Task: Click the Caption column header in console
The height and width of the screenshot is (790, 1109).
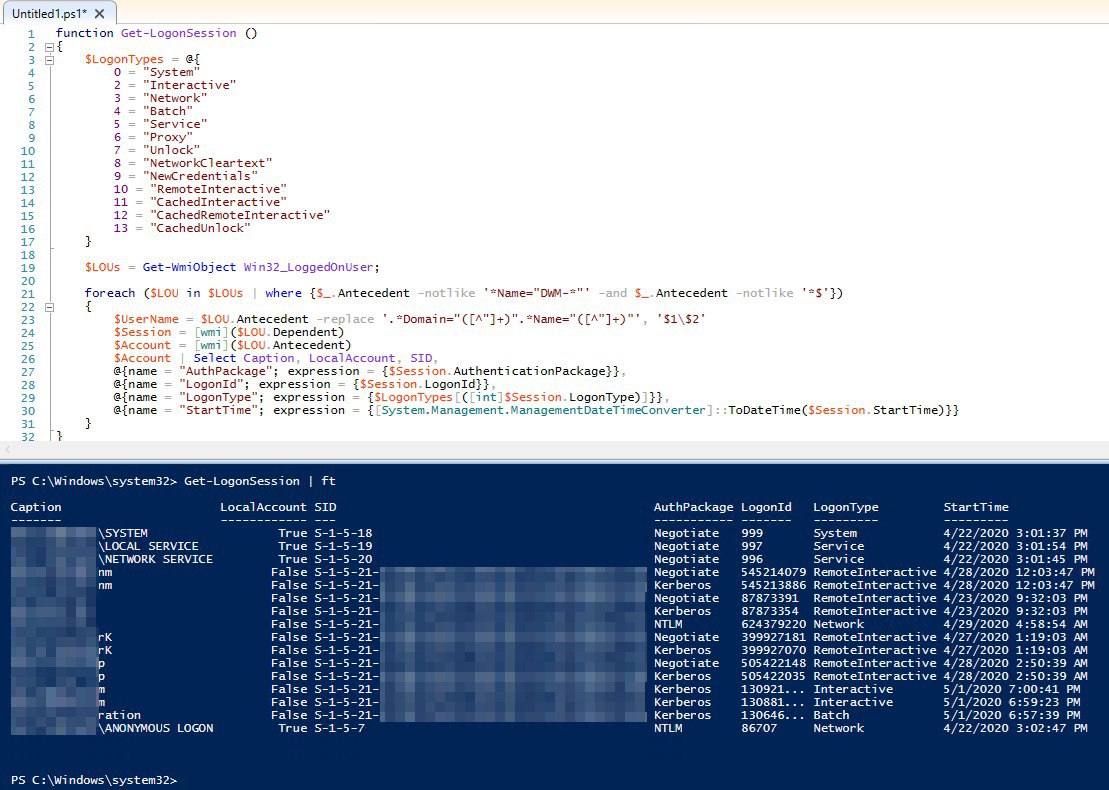Action: pyautogui.click(x=36, y=507)
